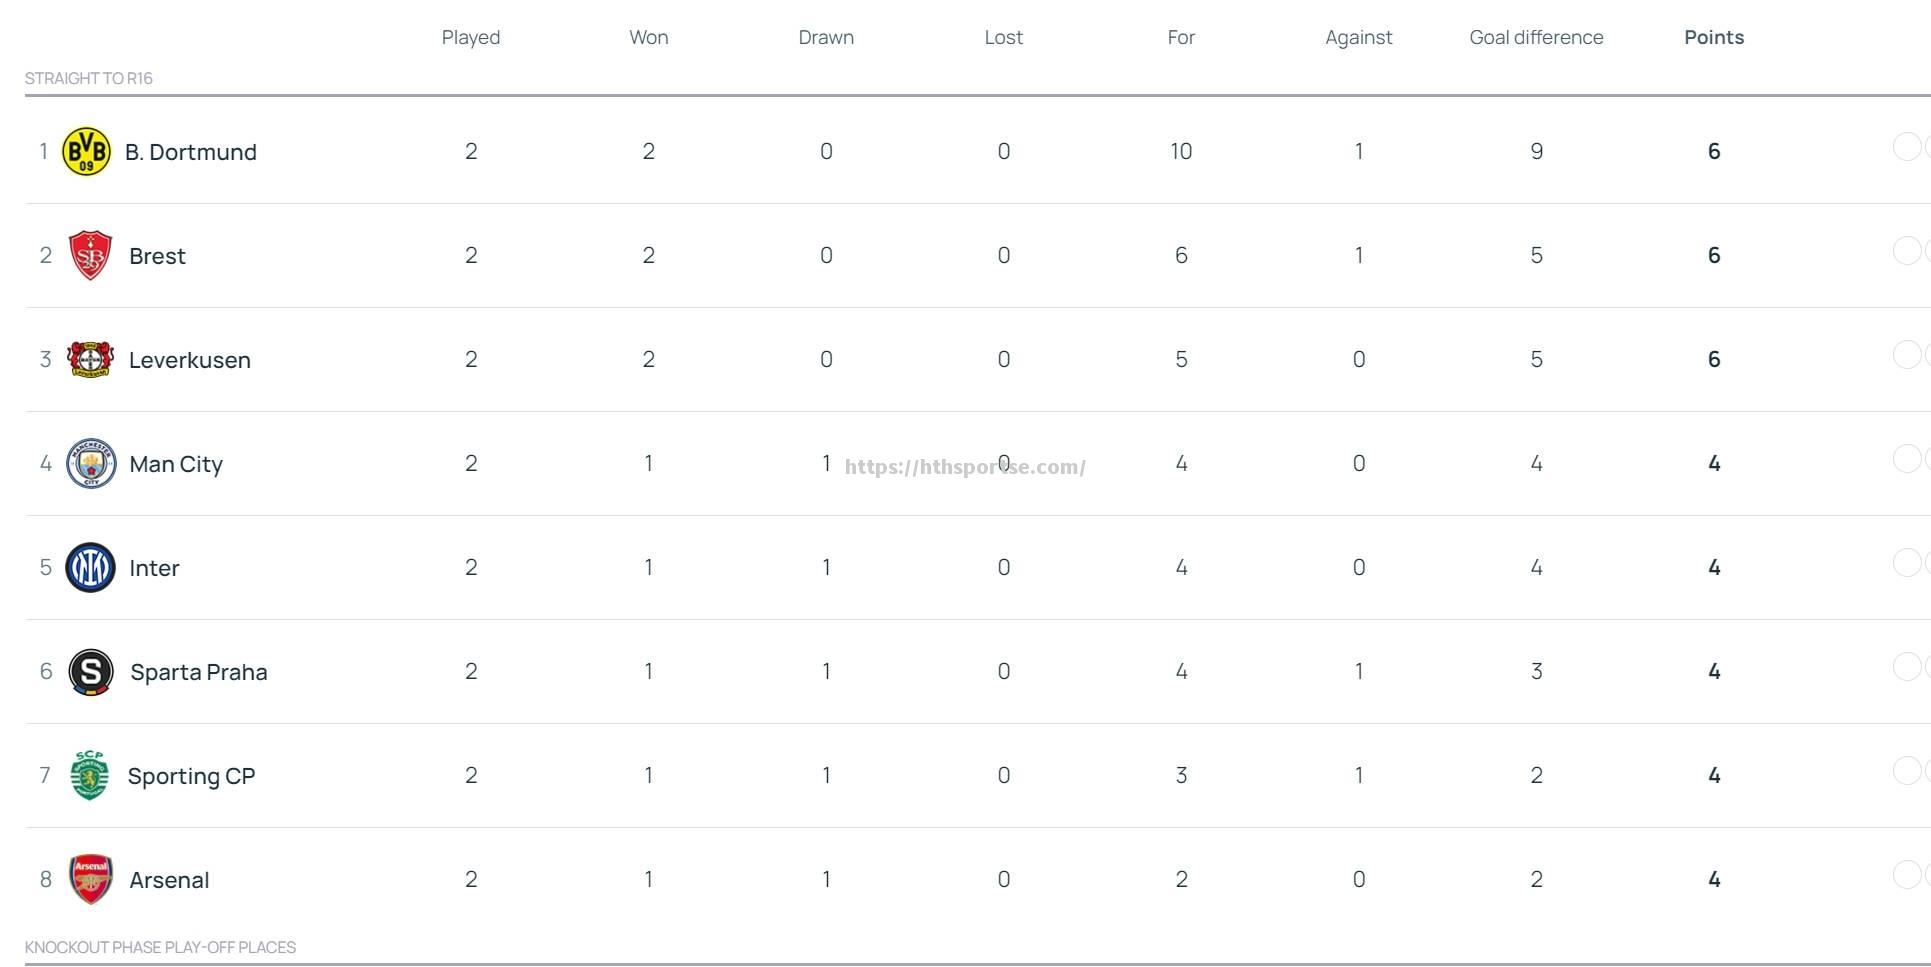
Task: Open the Sparta Praha team link
Action: [x=199, y=672]
